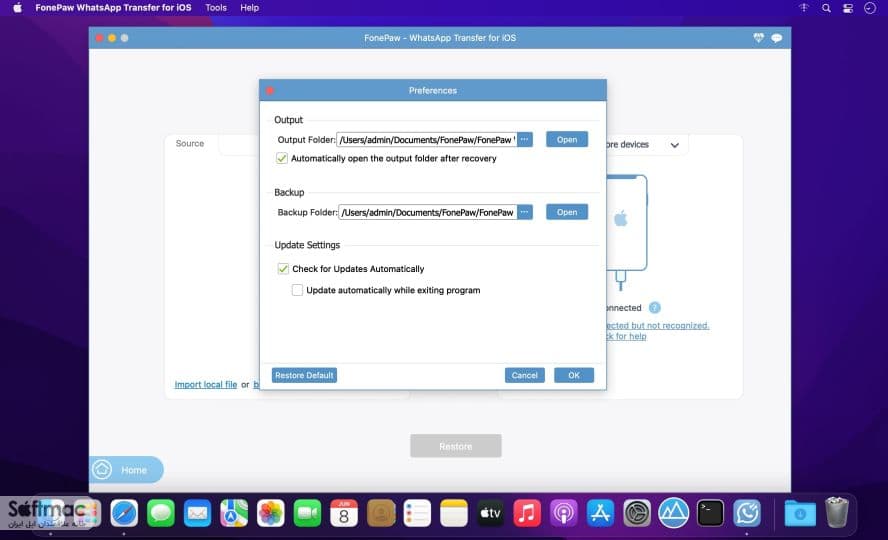Uncheck Check for Updates Automatically
Image resolution: width=888 pixels, height=540 pixels.
(x=283, y=269)
